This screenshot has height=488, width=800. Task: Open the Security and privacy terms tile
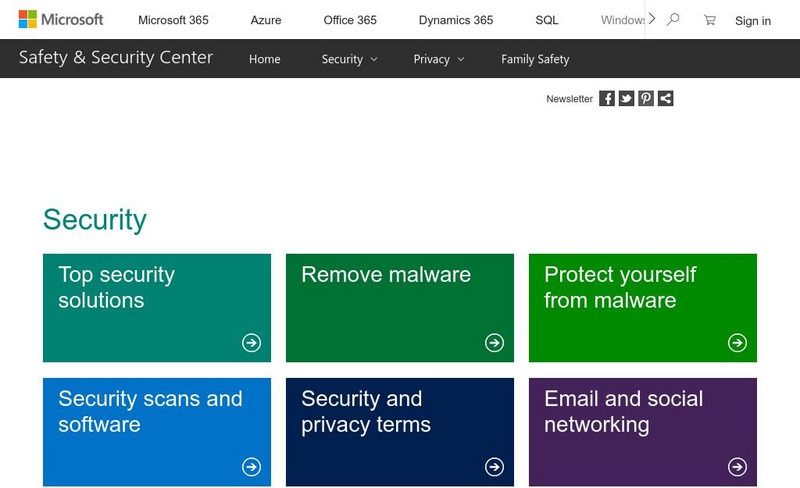click(399, 431)
